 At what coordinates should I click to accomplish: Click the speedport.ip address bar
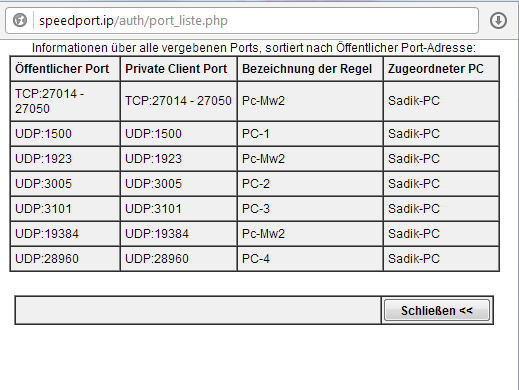click(x=242, y=20)
